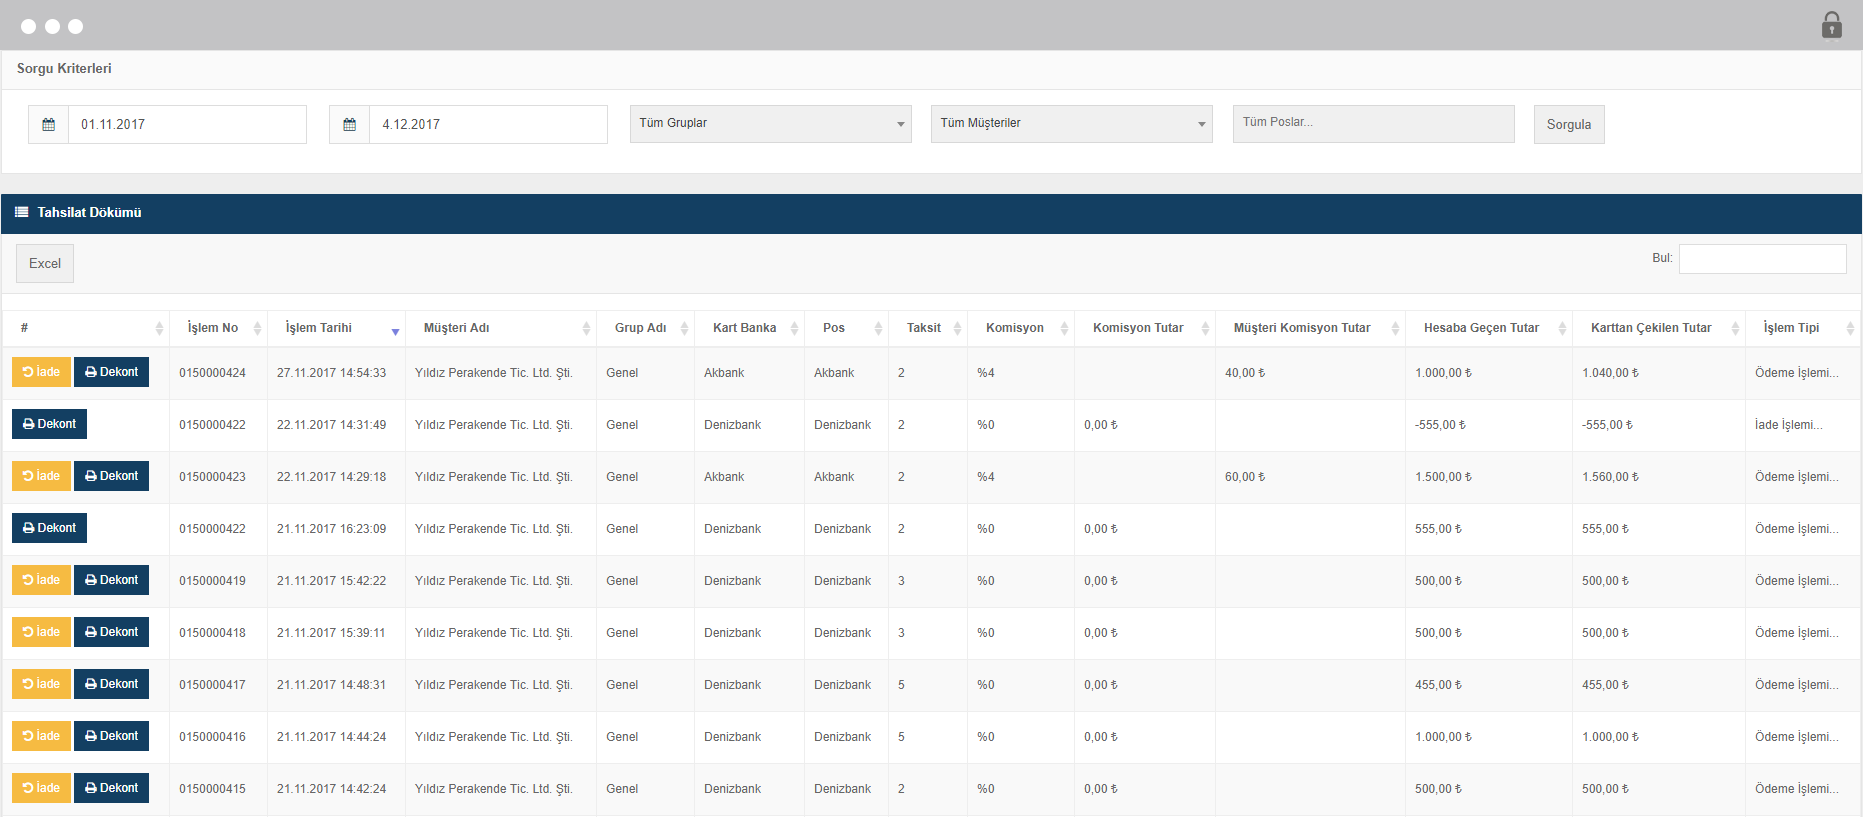Sort by İşlem No column header

(x=218, y=328)
